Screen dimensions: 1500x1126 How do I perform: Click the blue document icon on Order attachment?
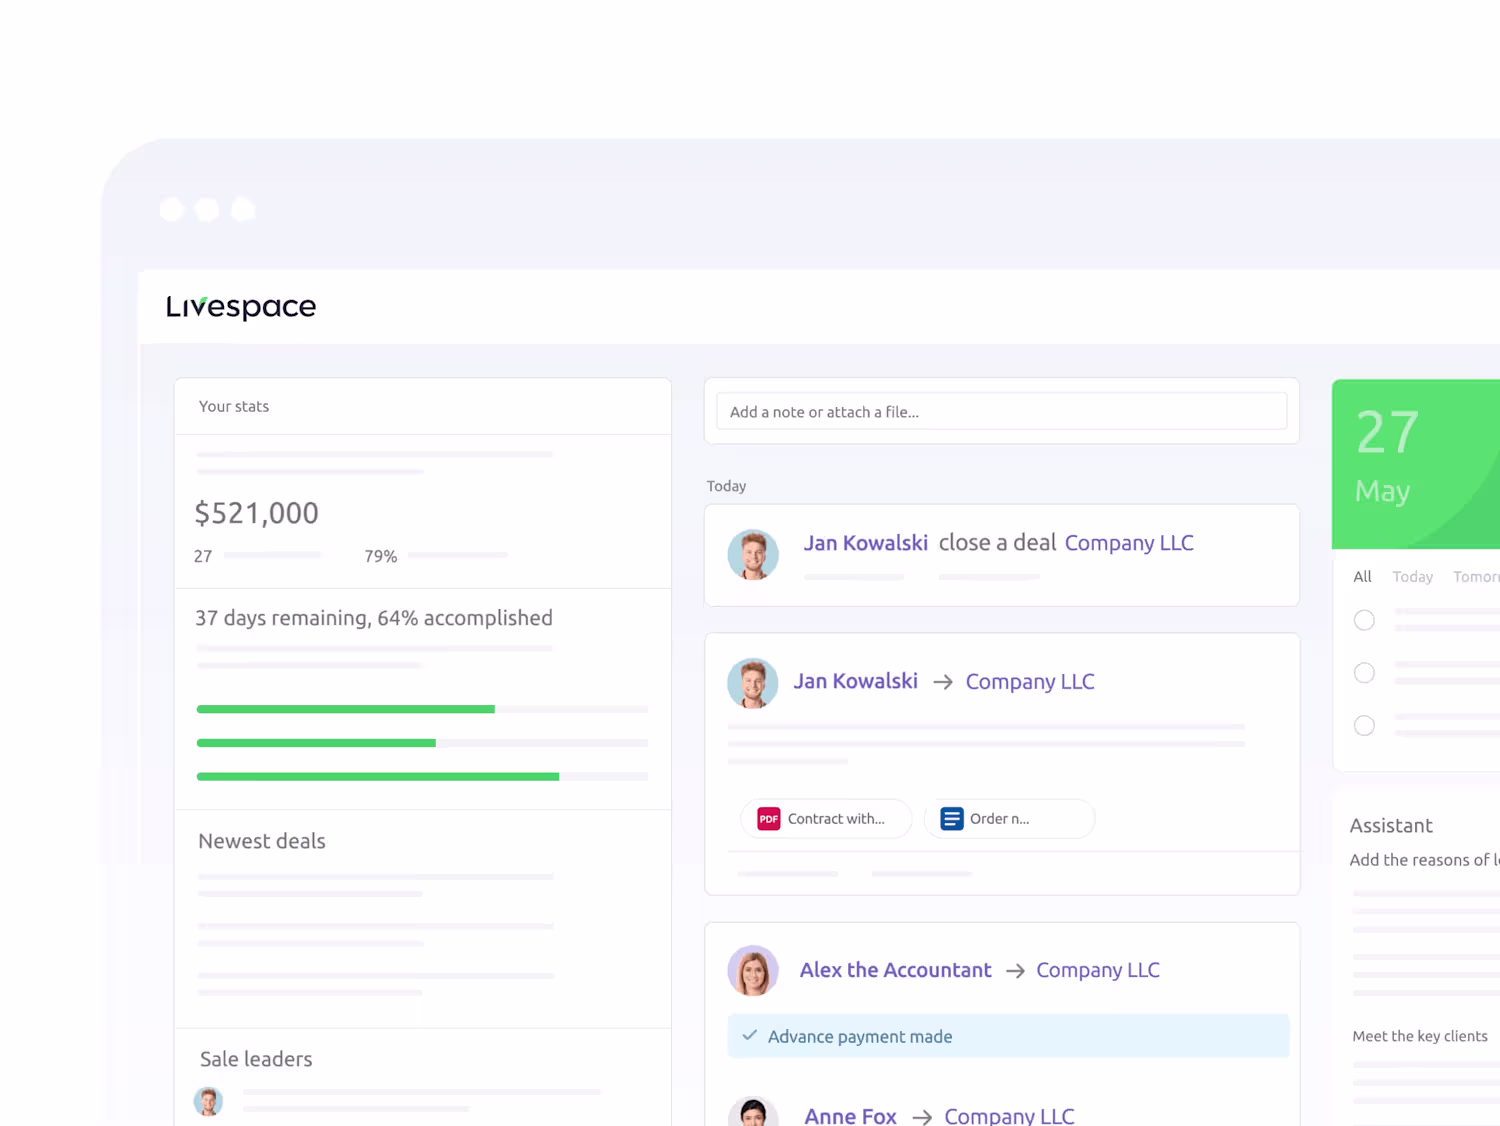(951, 819)
